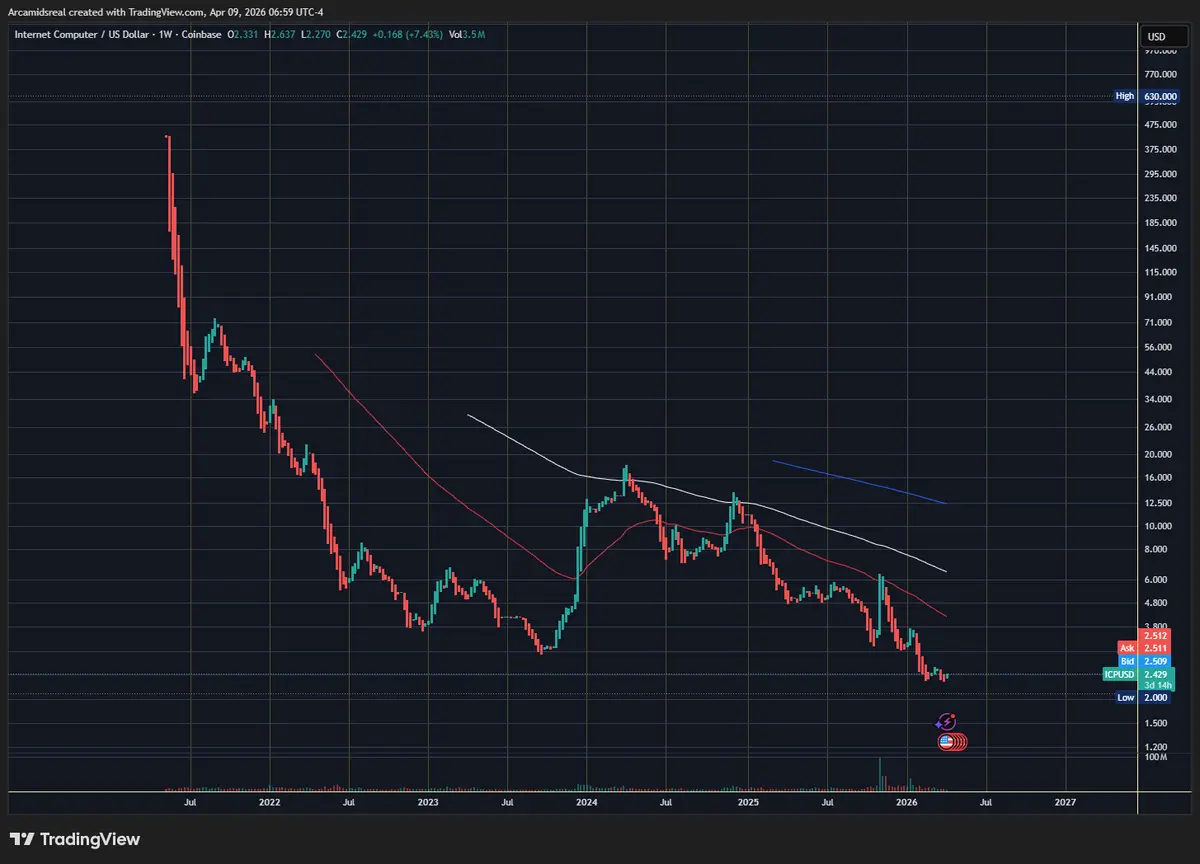Click Coinbase in the chart legend
Viewport: 1200px width, 864px height.
199,34
